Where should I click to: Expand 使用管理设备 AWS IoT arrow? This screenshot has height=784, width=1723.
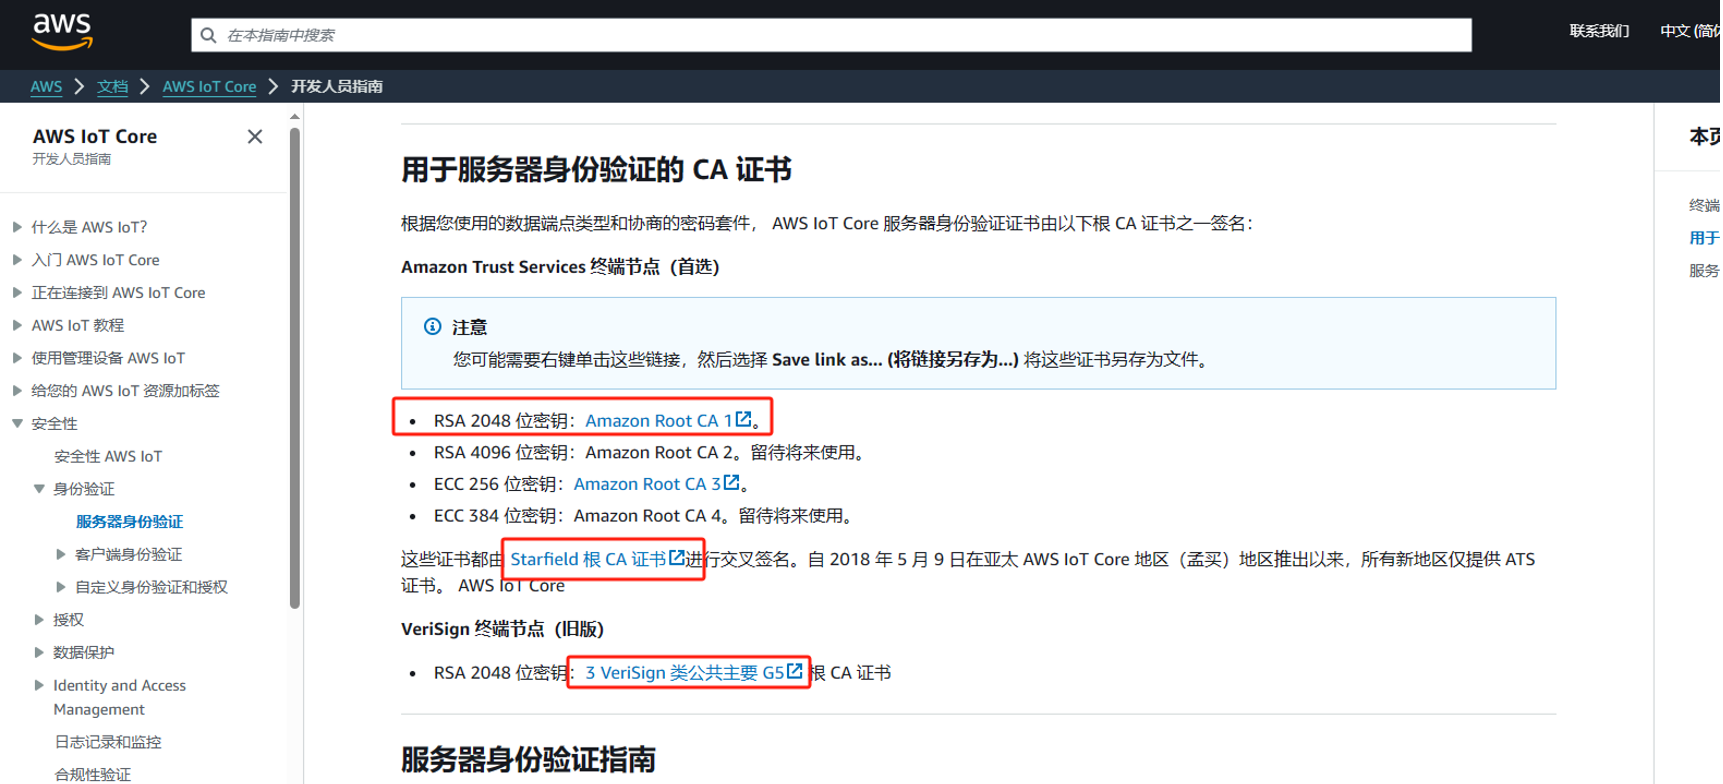point(17,358)
